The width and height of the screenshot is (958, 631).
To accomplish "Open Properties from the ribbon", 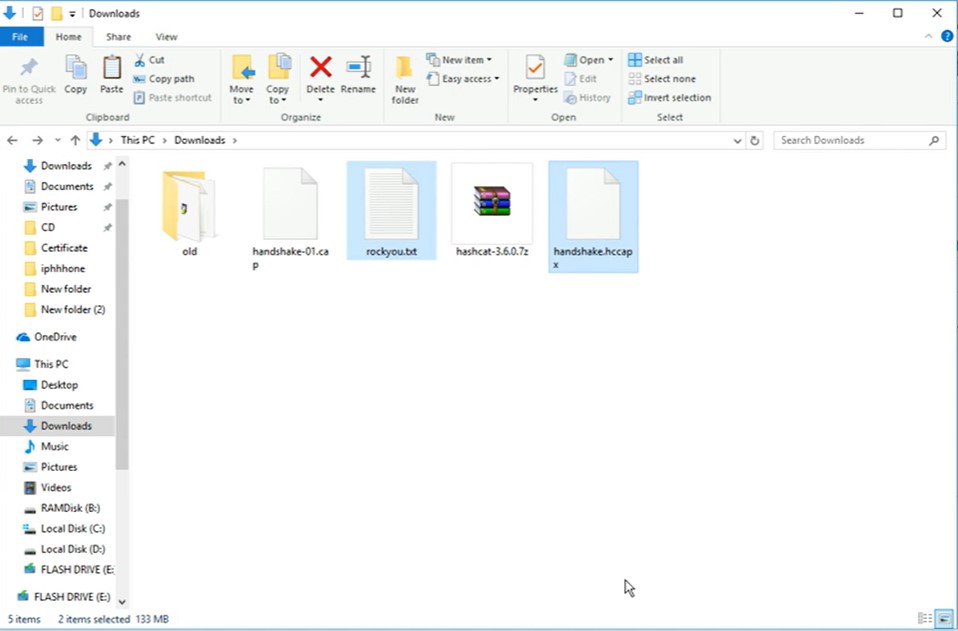I will pos(535,76).
